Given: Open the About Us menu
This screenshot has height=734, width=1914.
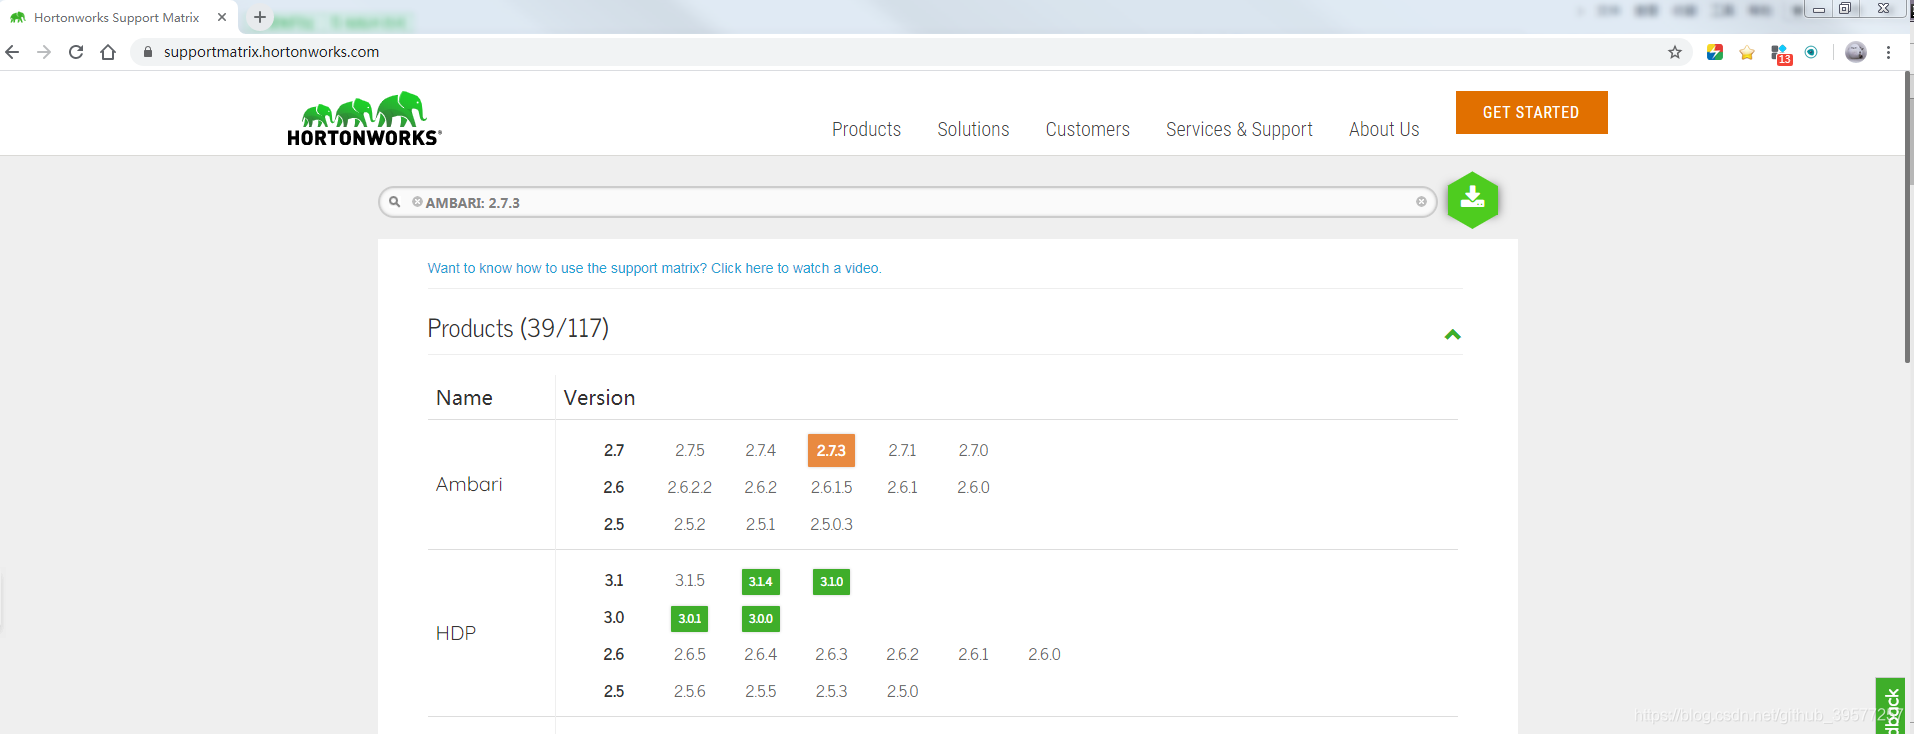Looking at the screenshot, I should [1384, 129].
